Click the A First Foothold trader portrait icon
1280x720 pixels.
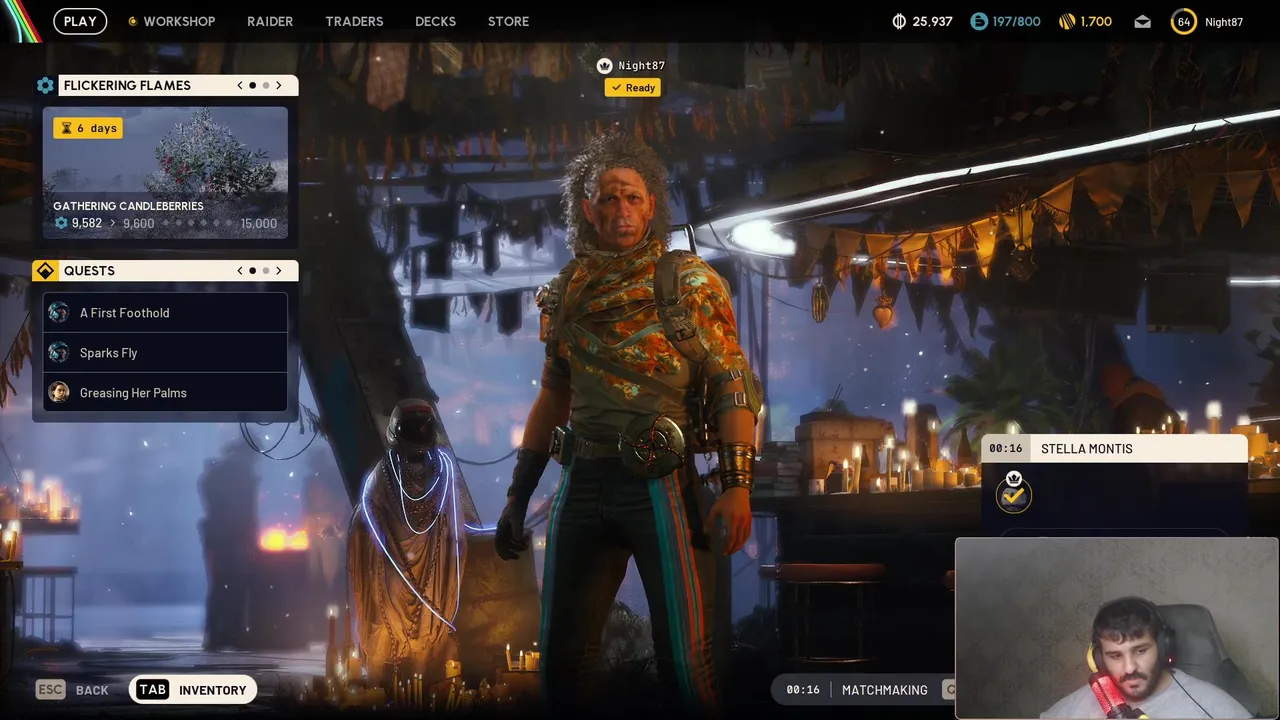coord(59,313)
